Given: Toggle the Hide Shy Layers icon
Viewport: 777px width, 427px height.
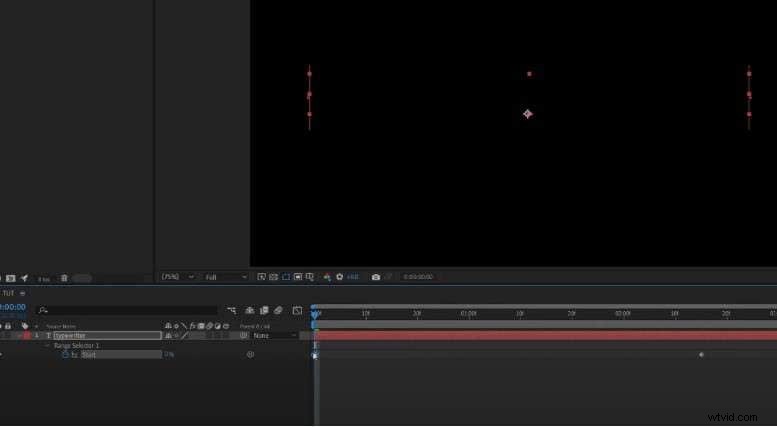Looking at the screenshot, I should point(250,310).
